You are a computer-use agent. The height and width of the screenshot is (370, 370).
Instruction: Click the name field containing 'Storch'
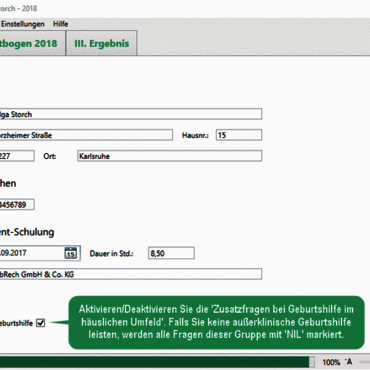pyautogui.click(x=131, y=114)
